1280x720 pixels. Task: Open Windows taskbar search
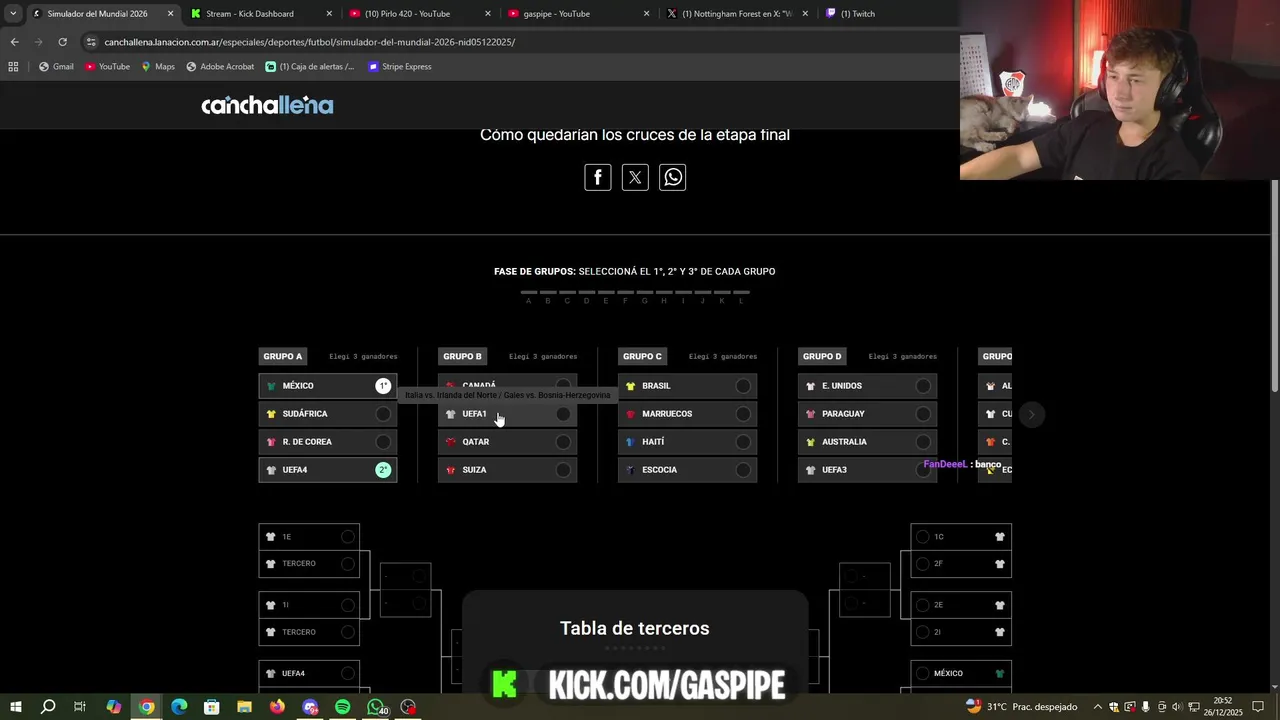[48, 707]
